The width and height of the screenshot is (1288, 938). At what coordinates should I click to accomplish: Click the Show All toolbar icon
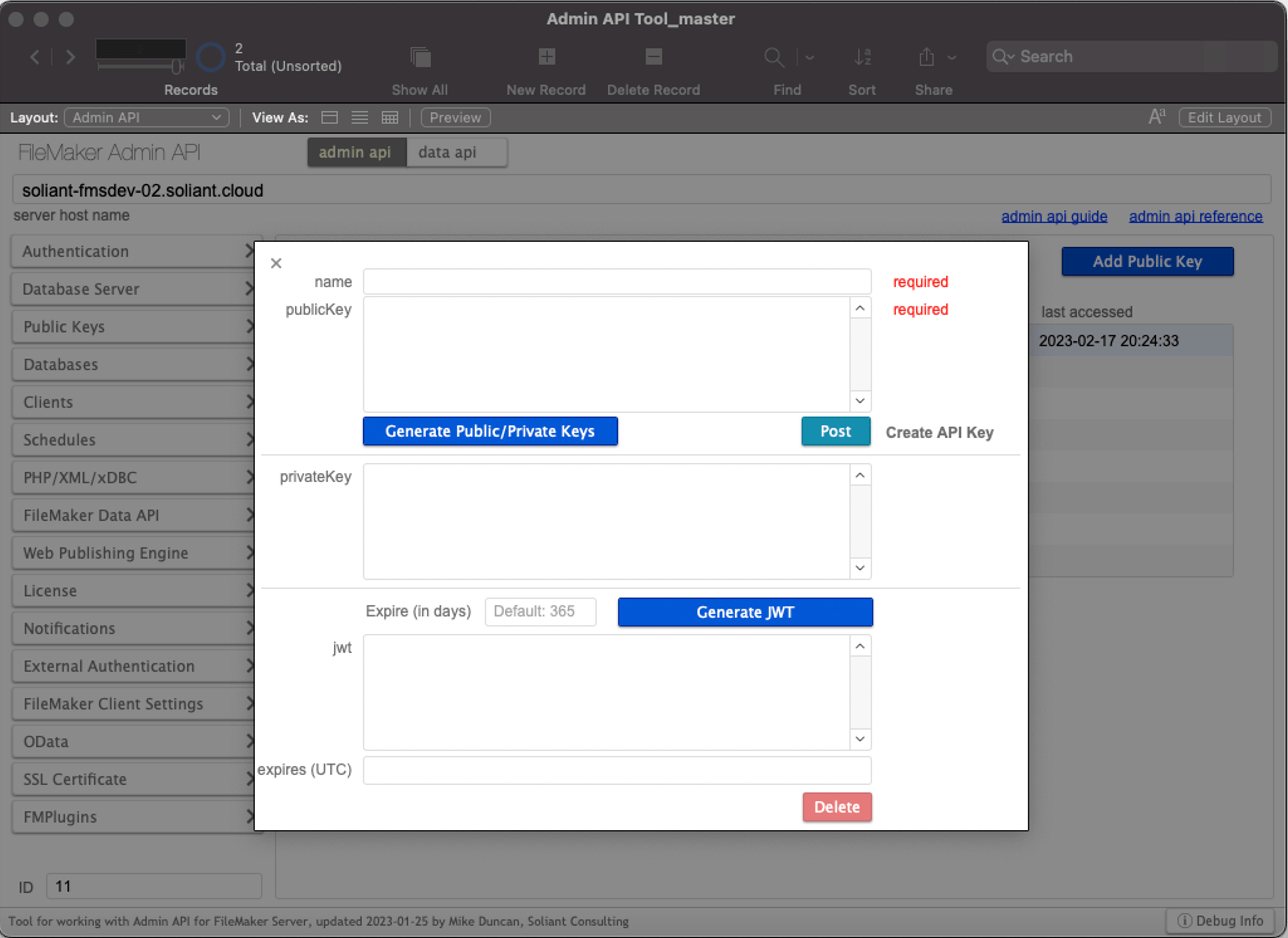pos(419,58)
